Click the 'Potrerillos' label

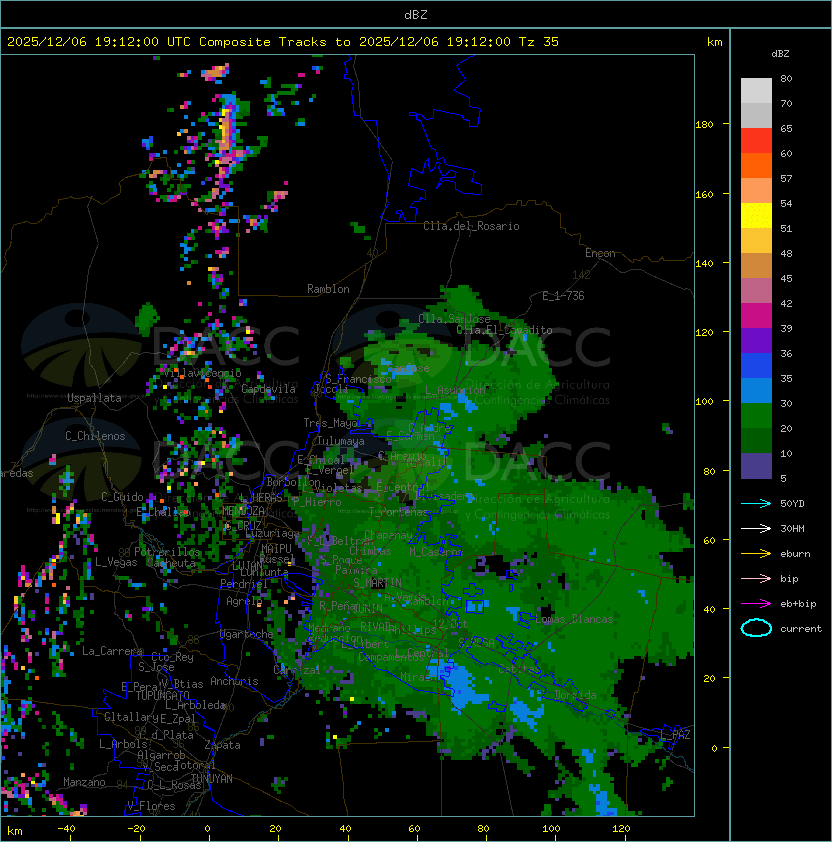(x=167, y=551)
